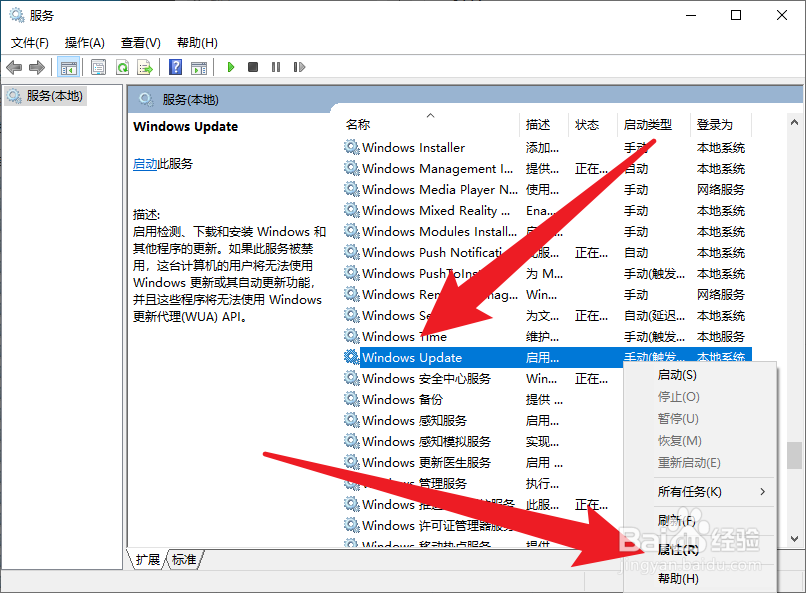Click gear icon beside Windows Mixed Reality
The width and height of the screenshot is (806, 593).
coord(352,211)
